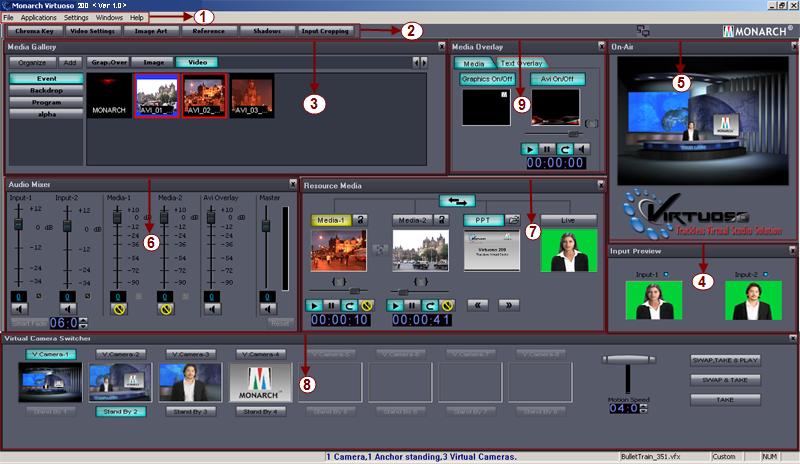Select Media-1 source in Resource Media
800x464 pixels.
coord(331,220)
